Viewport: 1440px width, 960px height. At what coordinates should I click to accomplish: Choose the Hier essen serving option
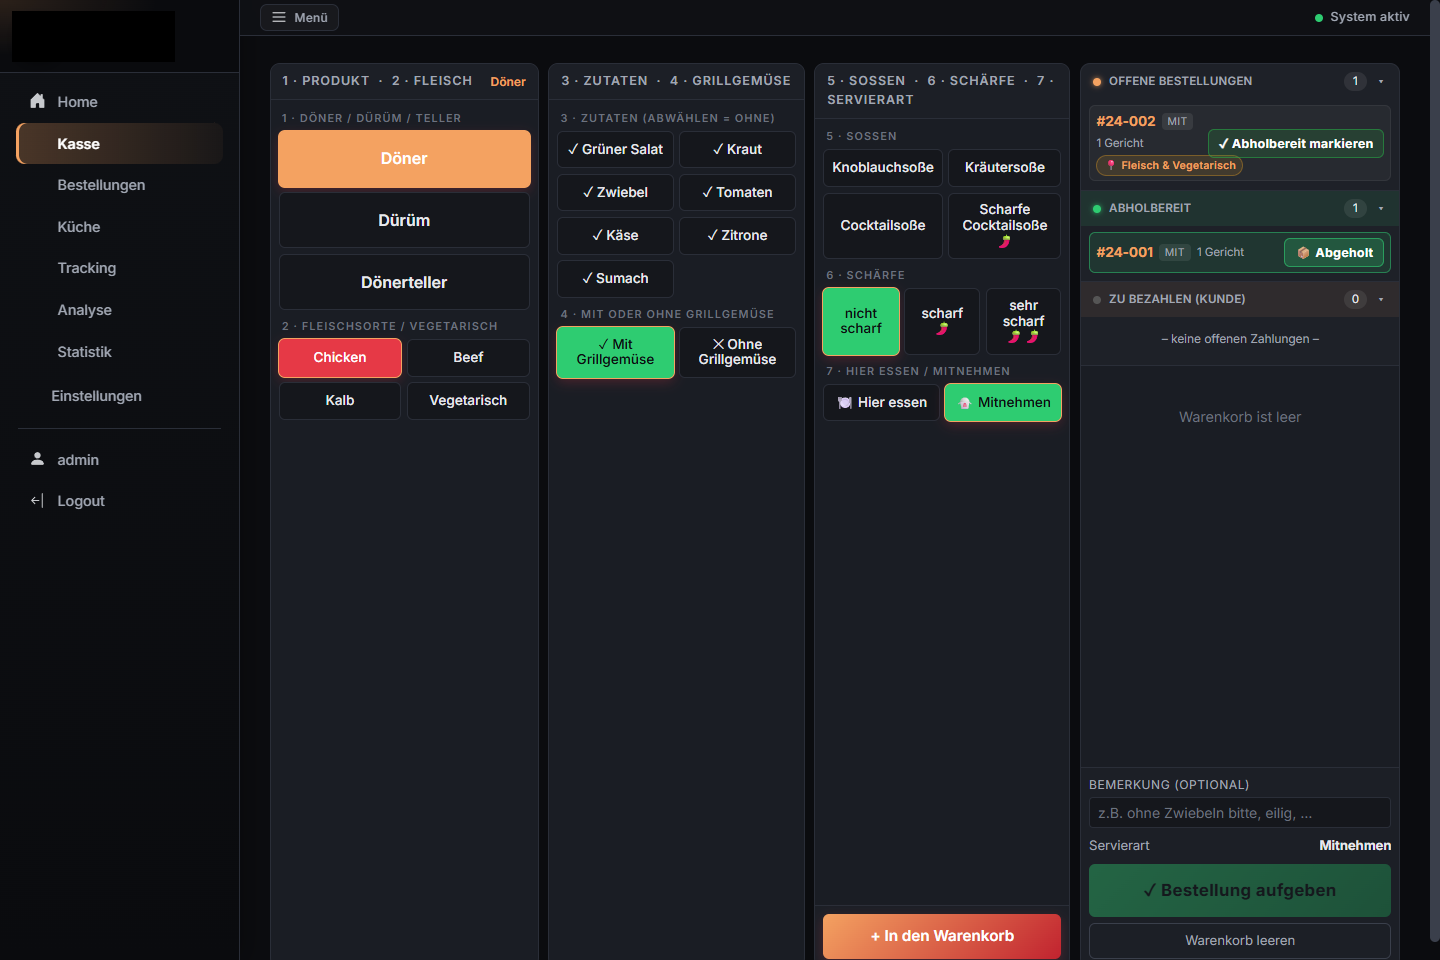pos(882,403)
